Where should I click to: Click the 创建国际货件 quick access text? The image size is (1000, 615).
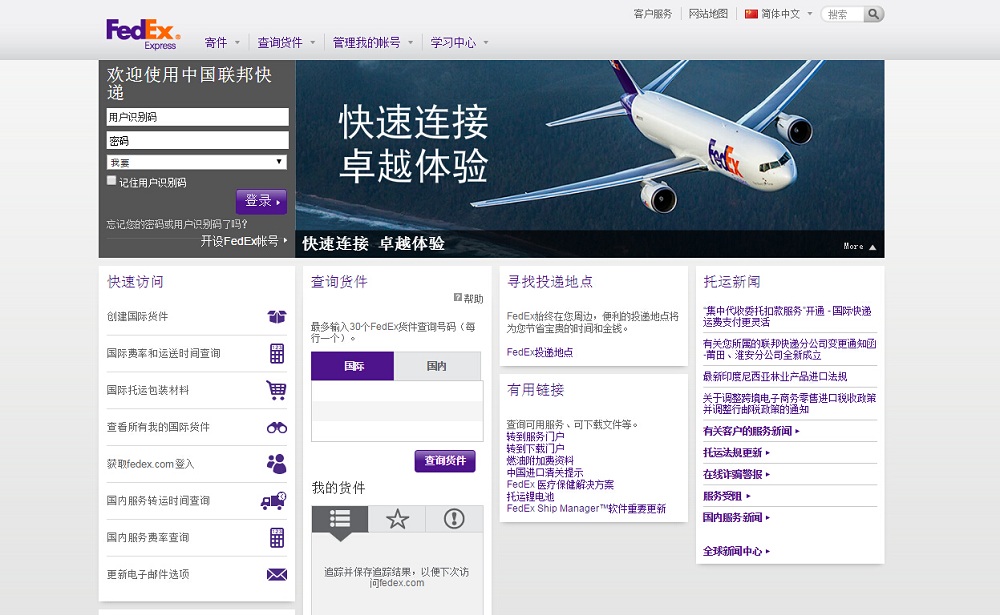(x=138, y=316)
